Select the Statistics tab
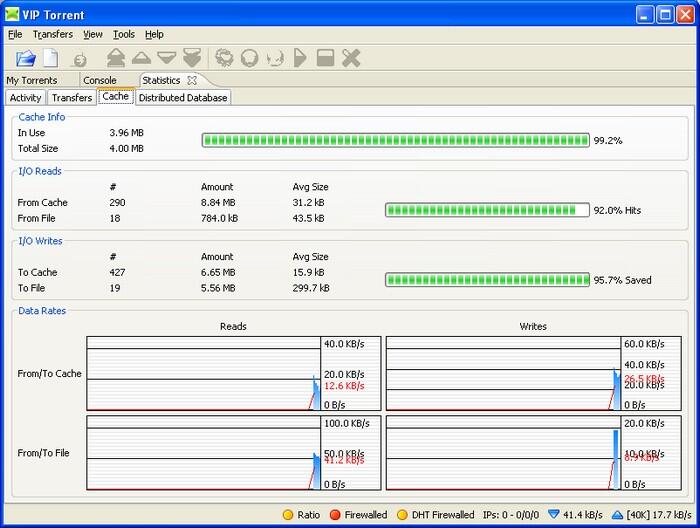 pos(161,80)
